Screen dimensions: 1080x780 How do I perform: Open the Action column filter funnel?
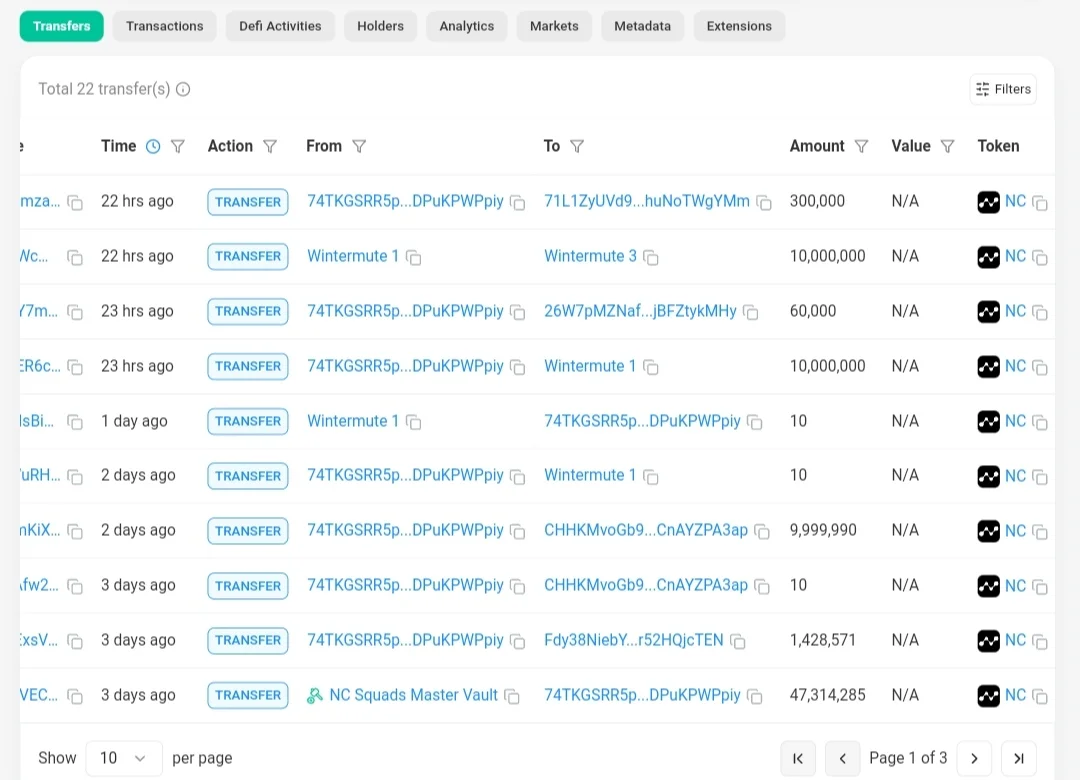click(x=270, y=146)
